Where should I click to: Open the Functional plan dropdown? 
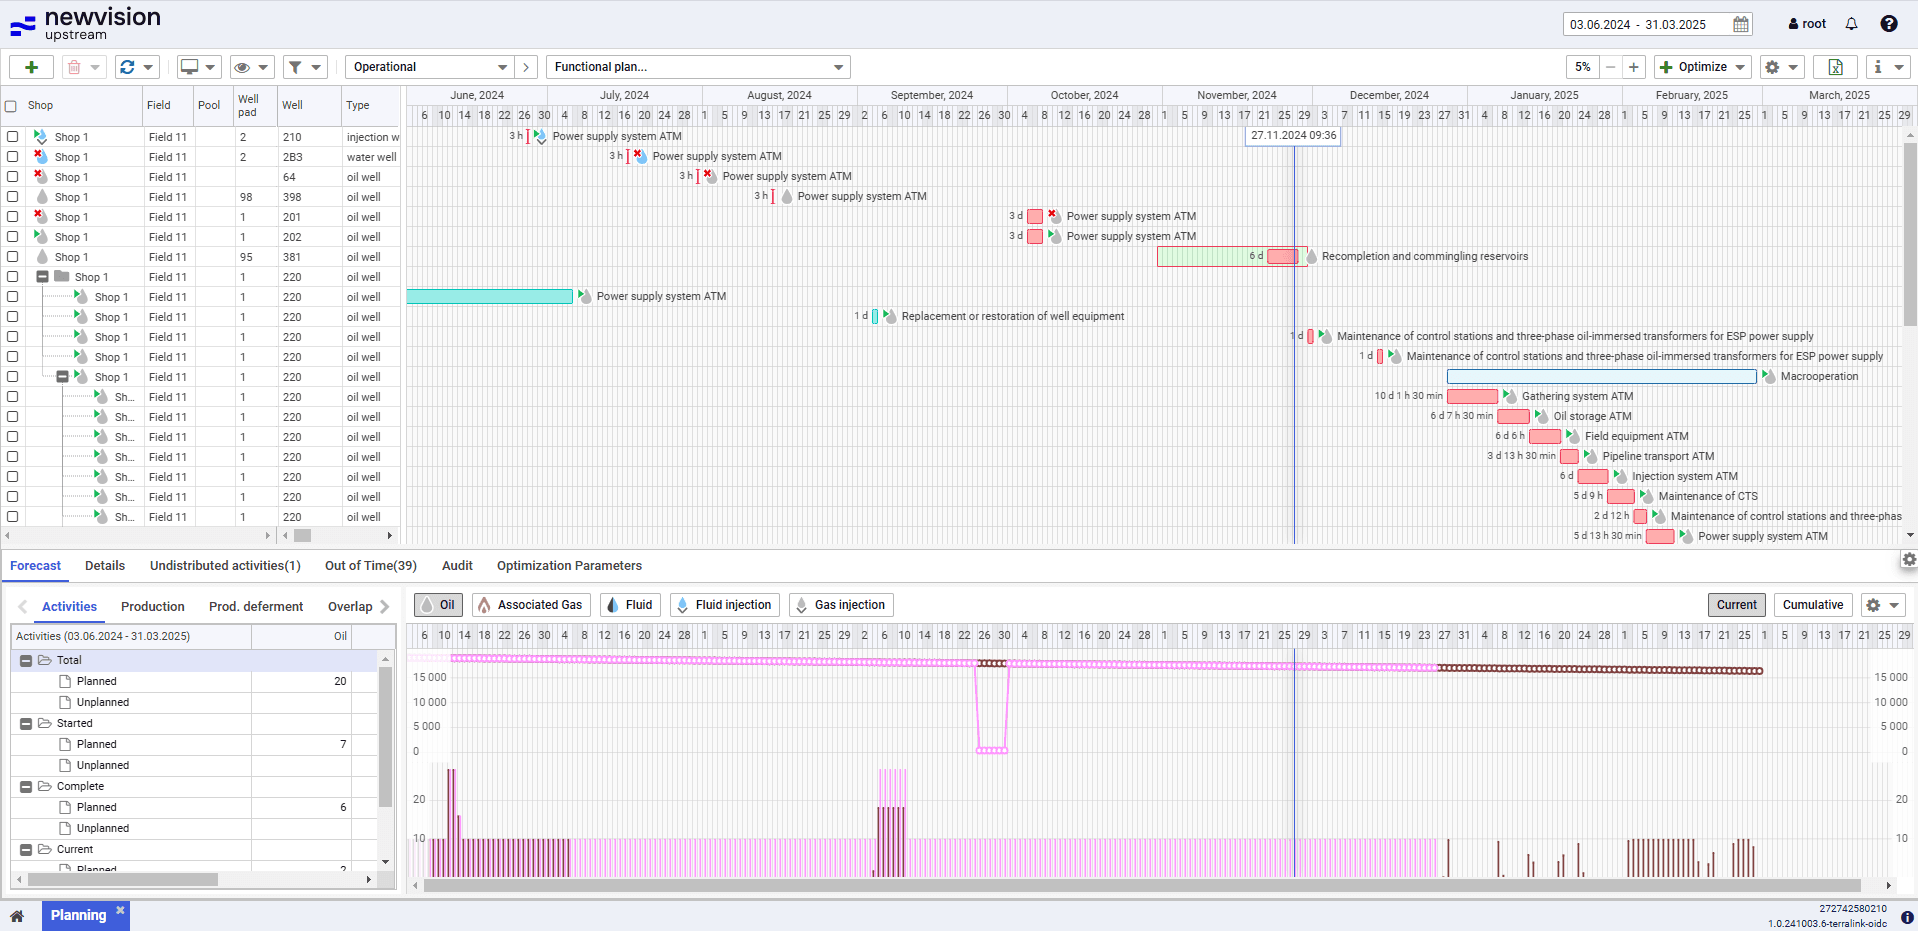click(697, 67)
